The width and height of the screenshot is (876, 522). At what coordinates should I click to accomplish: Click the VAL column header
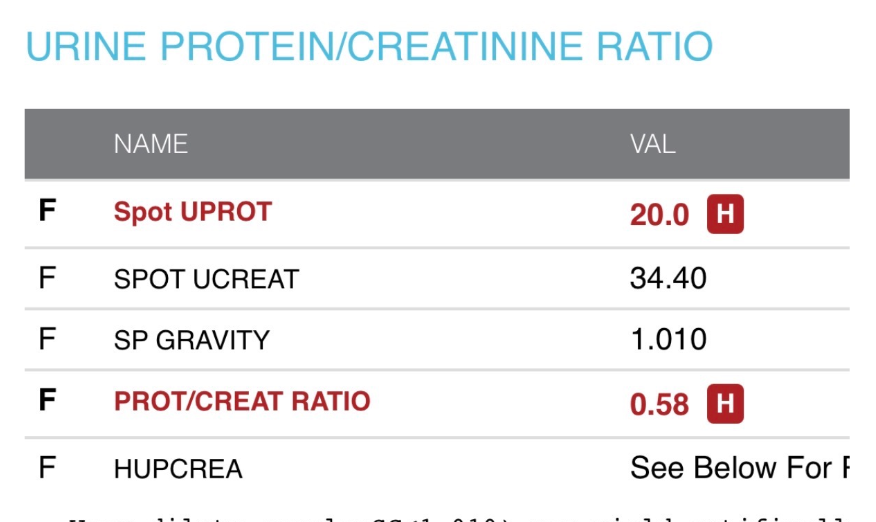point(652,144)
